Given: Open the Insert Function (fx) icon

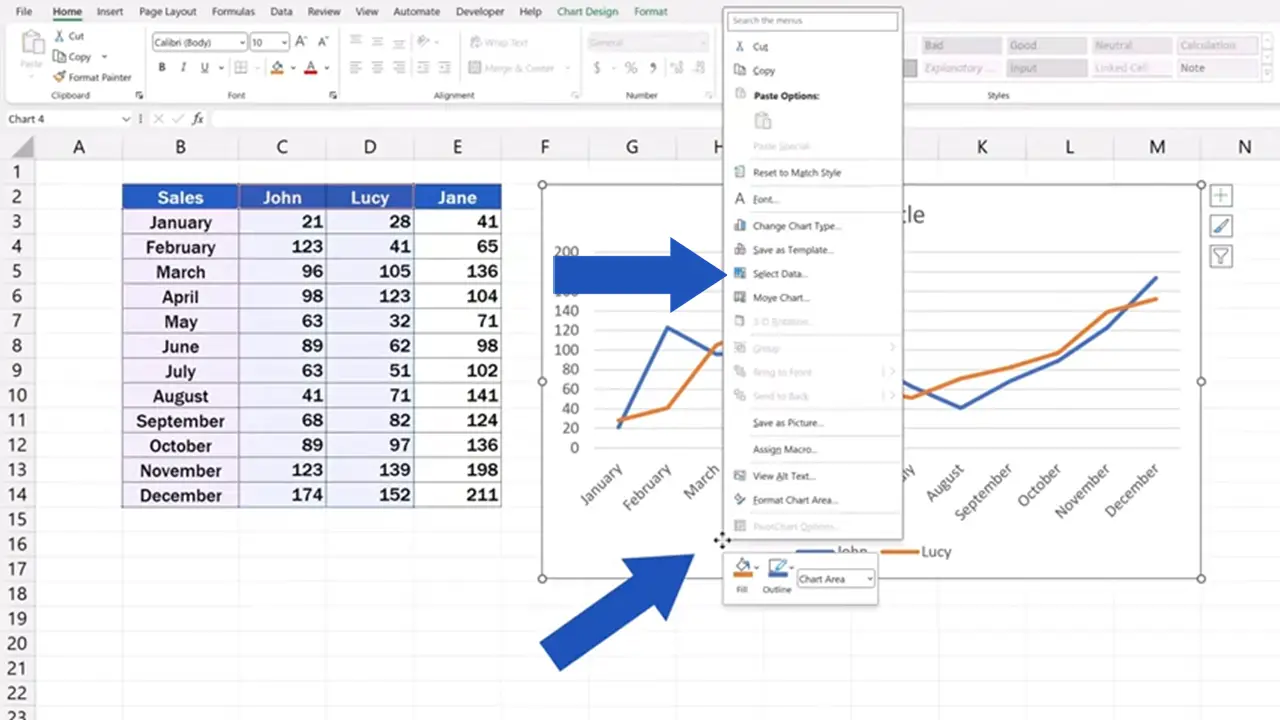Looking at the screenshot, I should (198, 118).
